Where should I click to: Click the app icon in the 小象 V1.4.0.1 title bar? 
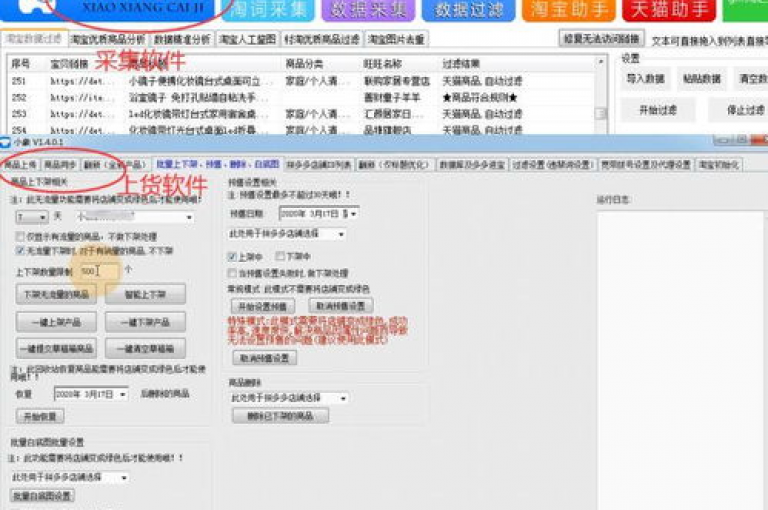pos(5,143)
